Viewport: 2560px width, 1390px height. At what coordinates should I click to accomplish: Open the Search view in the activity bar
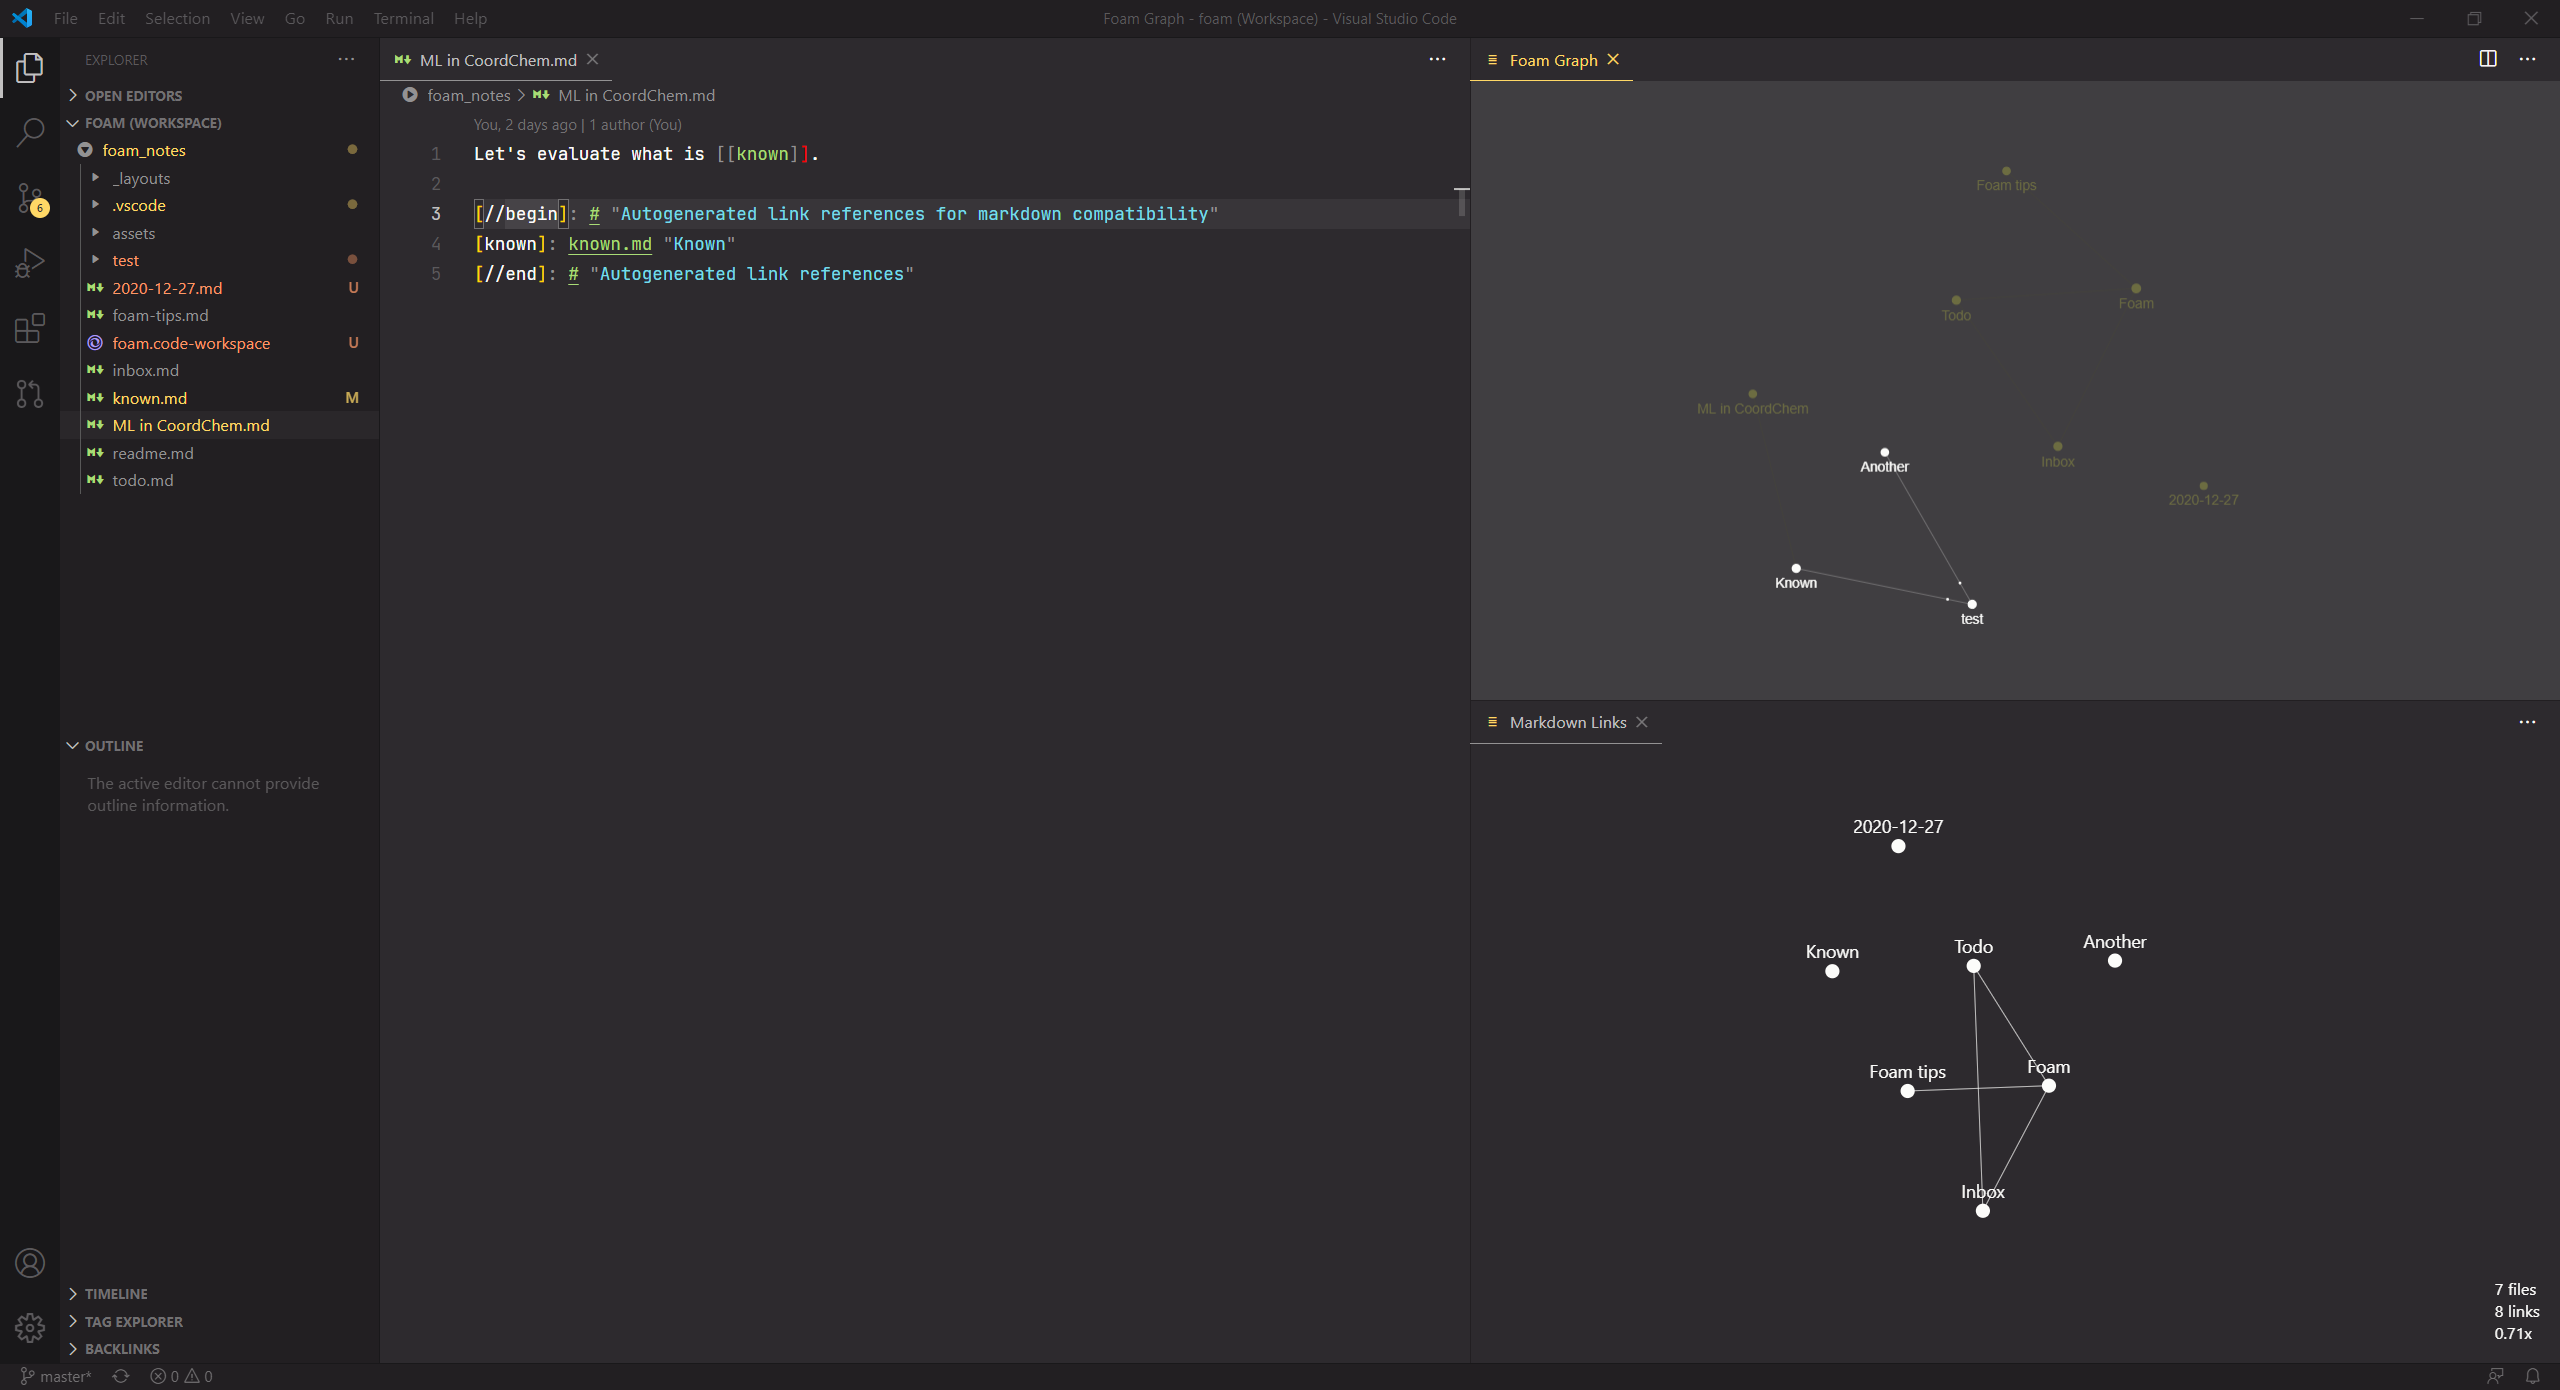(x=29, y=131)
